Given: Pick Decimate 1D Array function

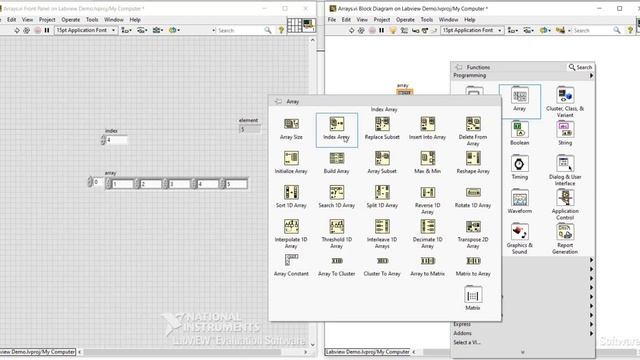Looking at the screenshot, I should (x=427, y=234).
